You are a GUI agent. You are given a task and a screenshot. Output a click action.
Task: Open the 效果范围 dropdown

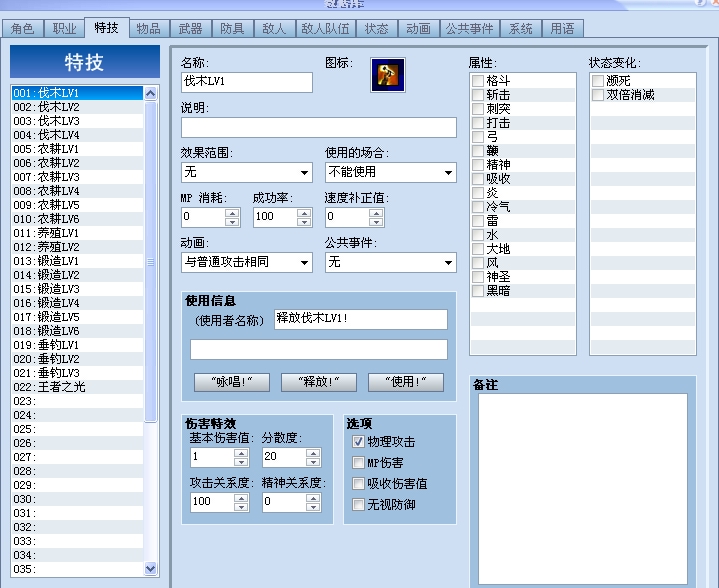coord(247,172)
